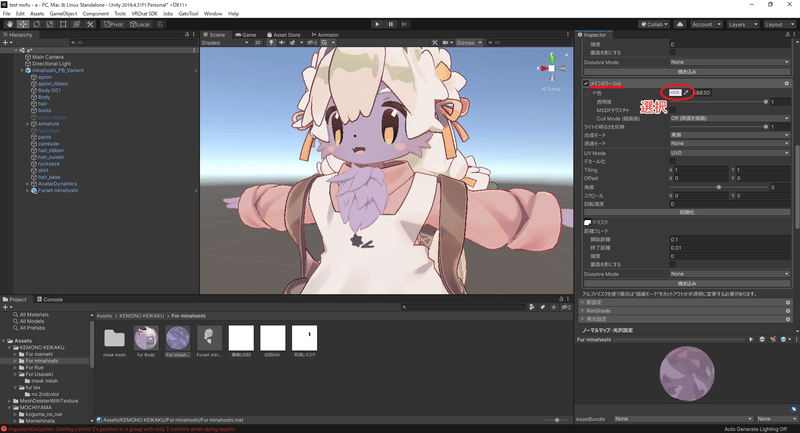Click search by label icon in Project panel

543,307
